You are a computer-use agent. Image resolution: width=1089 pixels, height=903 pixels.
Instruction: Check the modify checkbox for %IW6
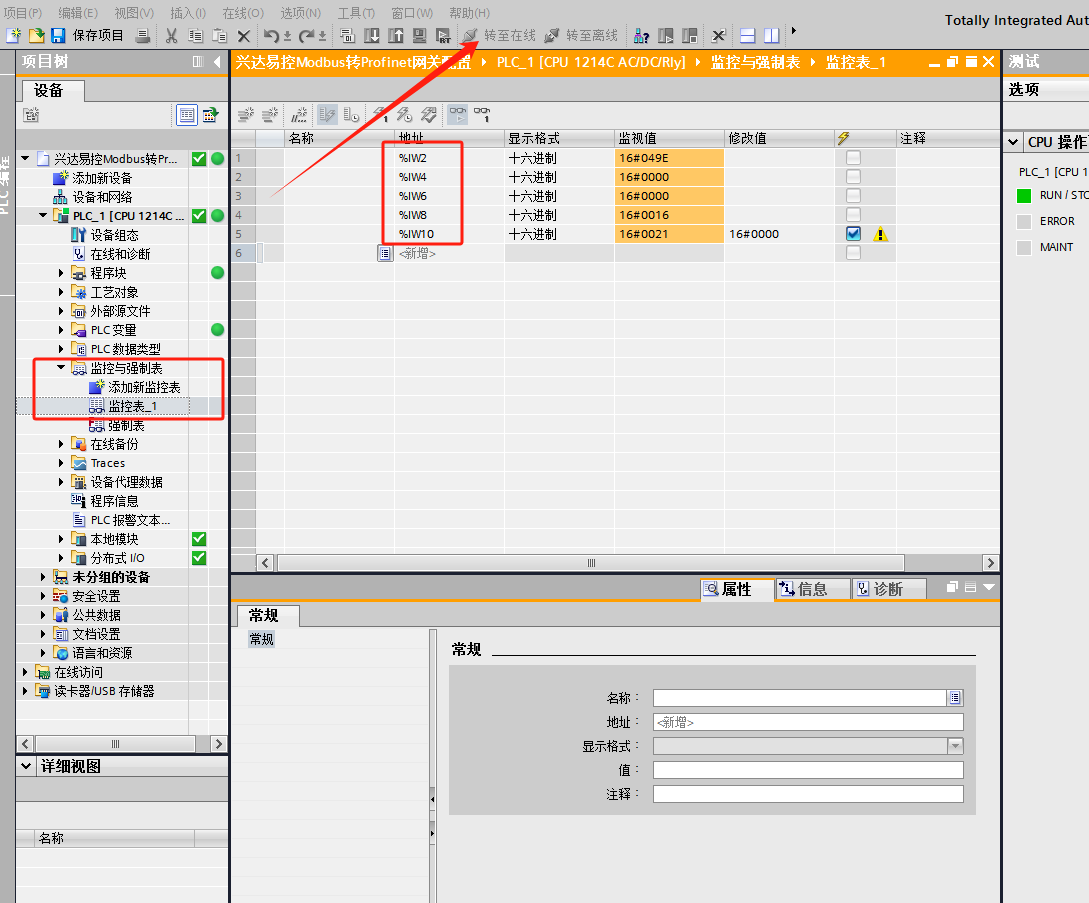[x=854, y=196]
